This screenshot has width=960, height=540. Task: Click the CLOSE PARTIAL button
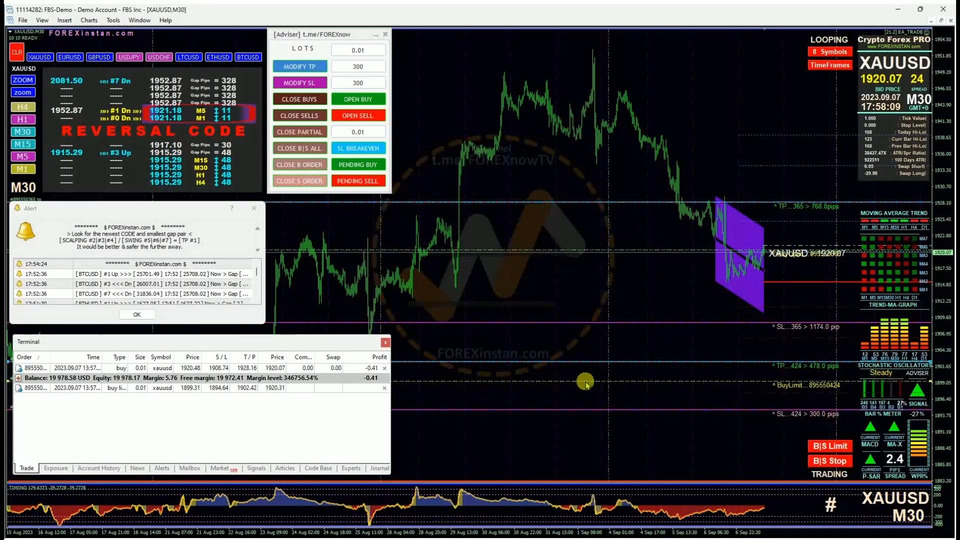pyautogui.click(x=300, y=132)
